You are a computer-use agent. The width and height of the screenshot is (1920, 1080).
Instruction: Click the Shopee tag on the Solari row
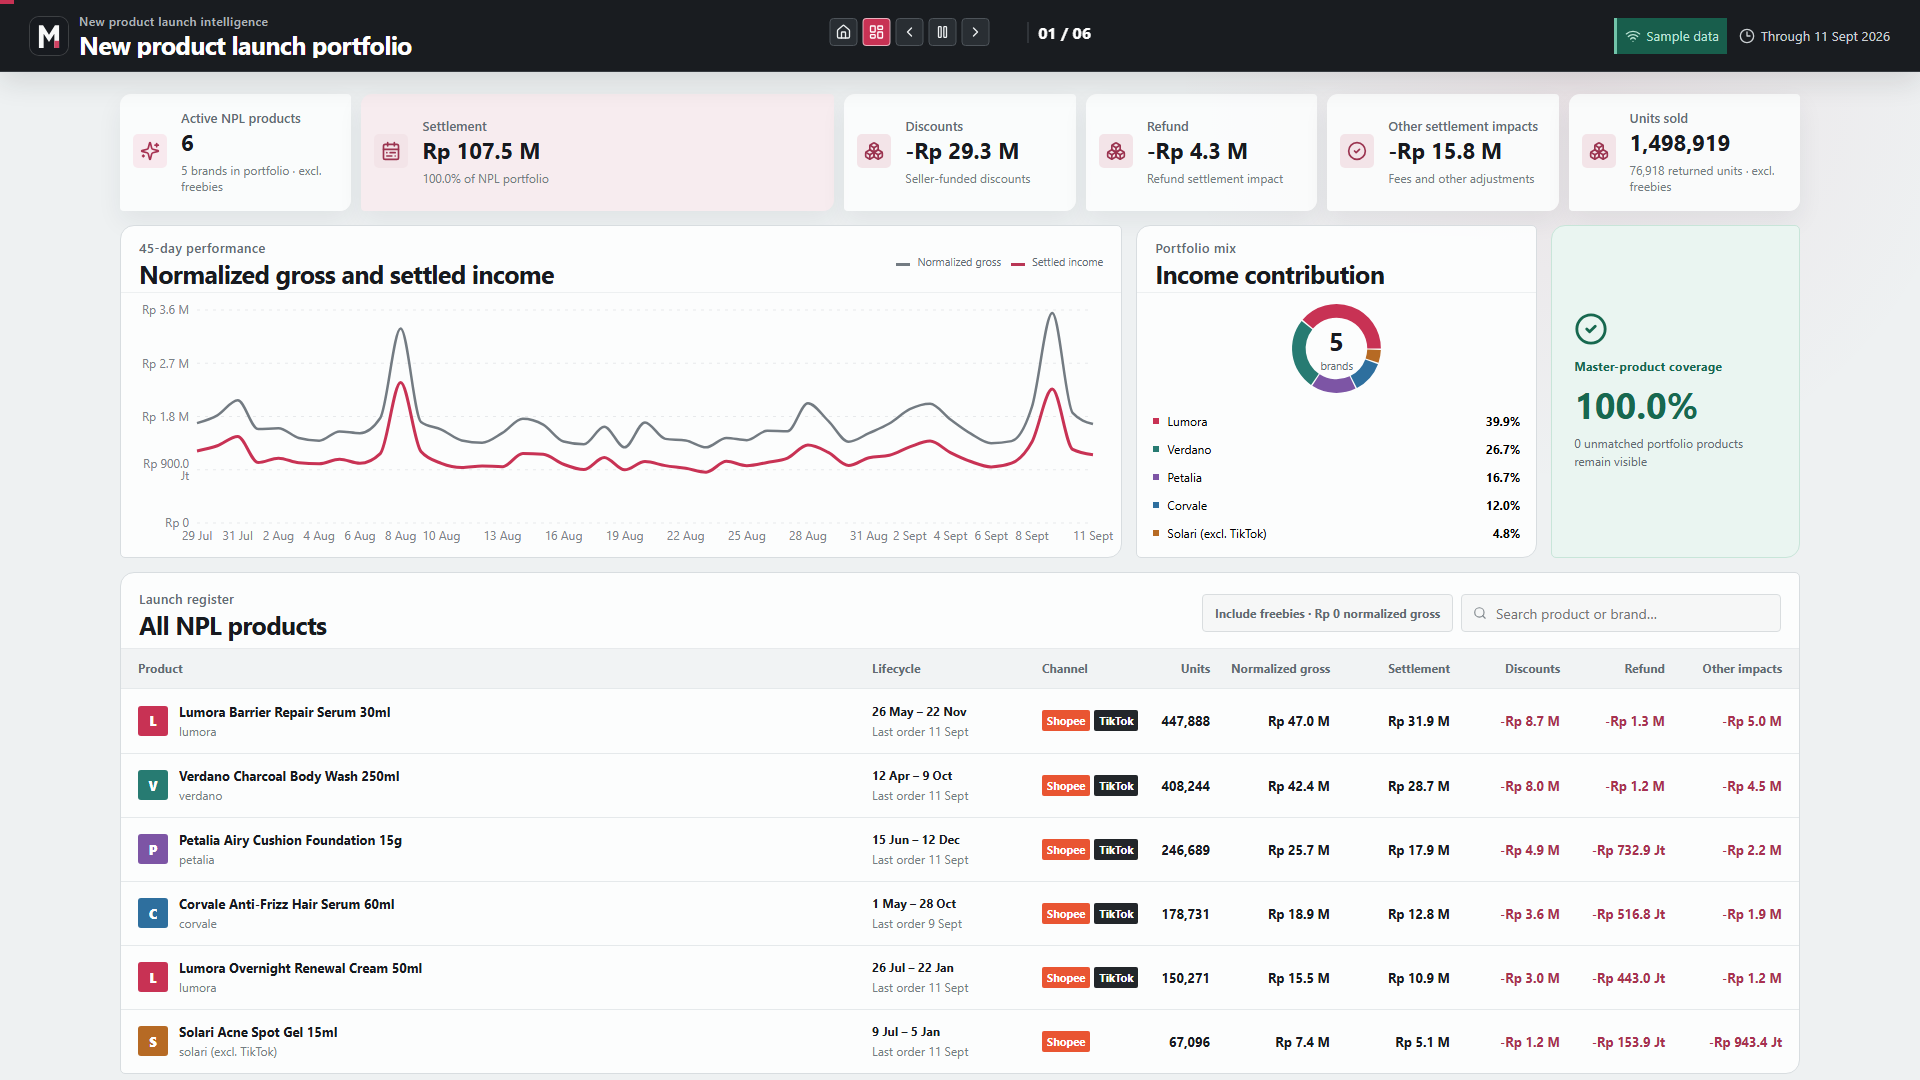1065,1042
